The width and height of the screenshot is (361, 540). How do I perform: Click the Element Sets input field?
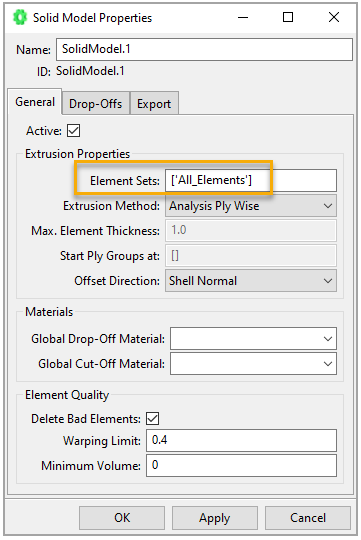(251, 180)
